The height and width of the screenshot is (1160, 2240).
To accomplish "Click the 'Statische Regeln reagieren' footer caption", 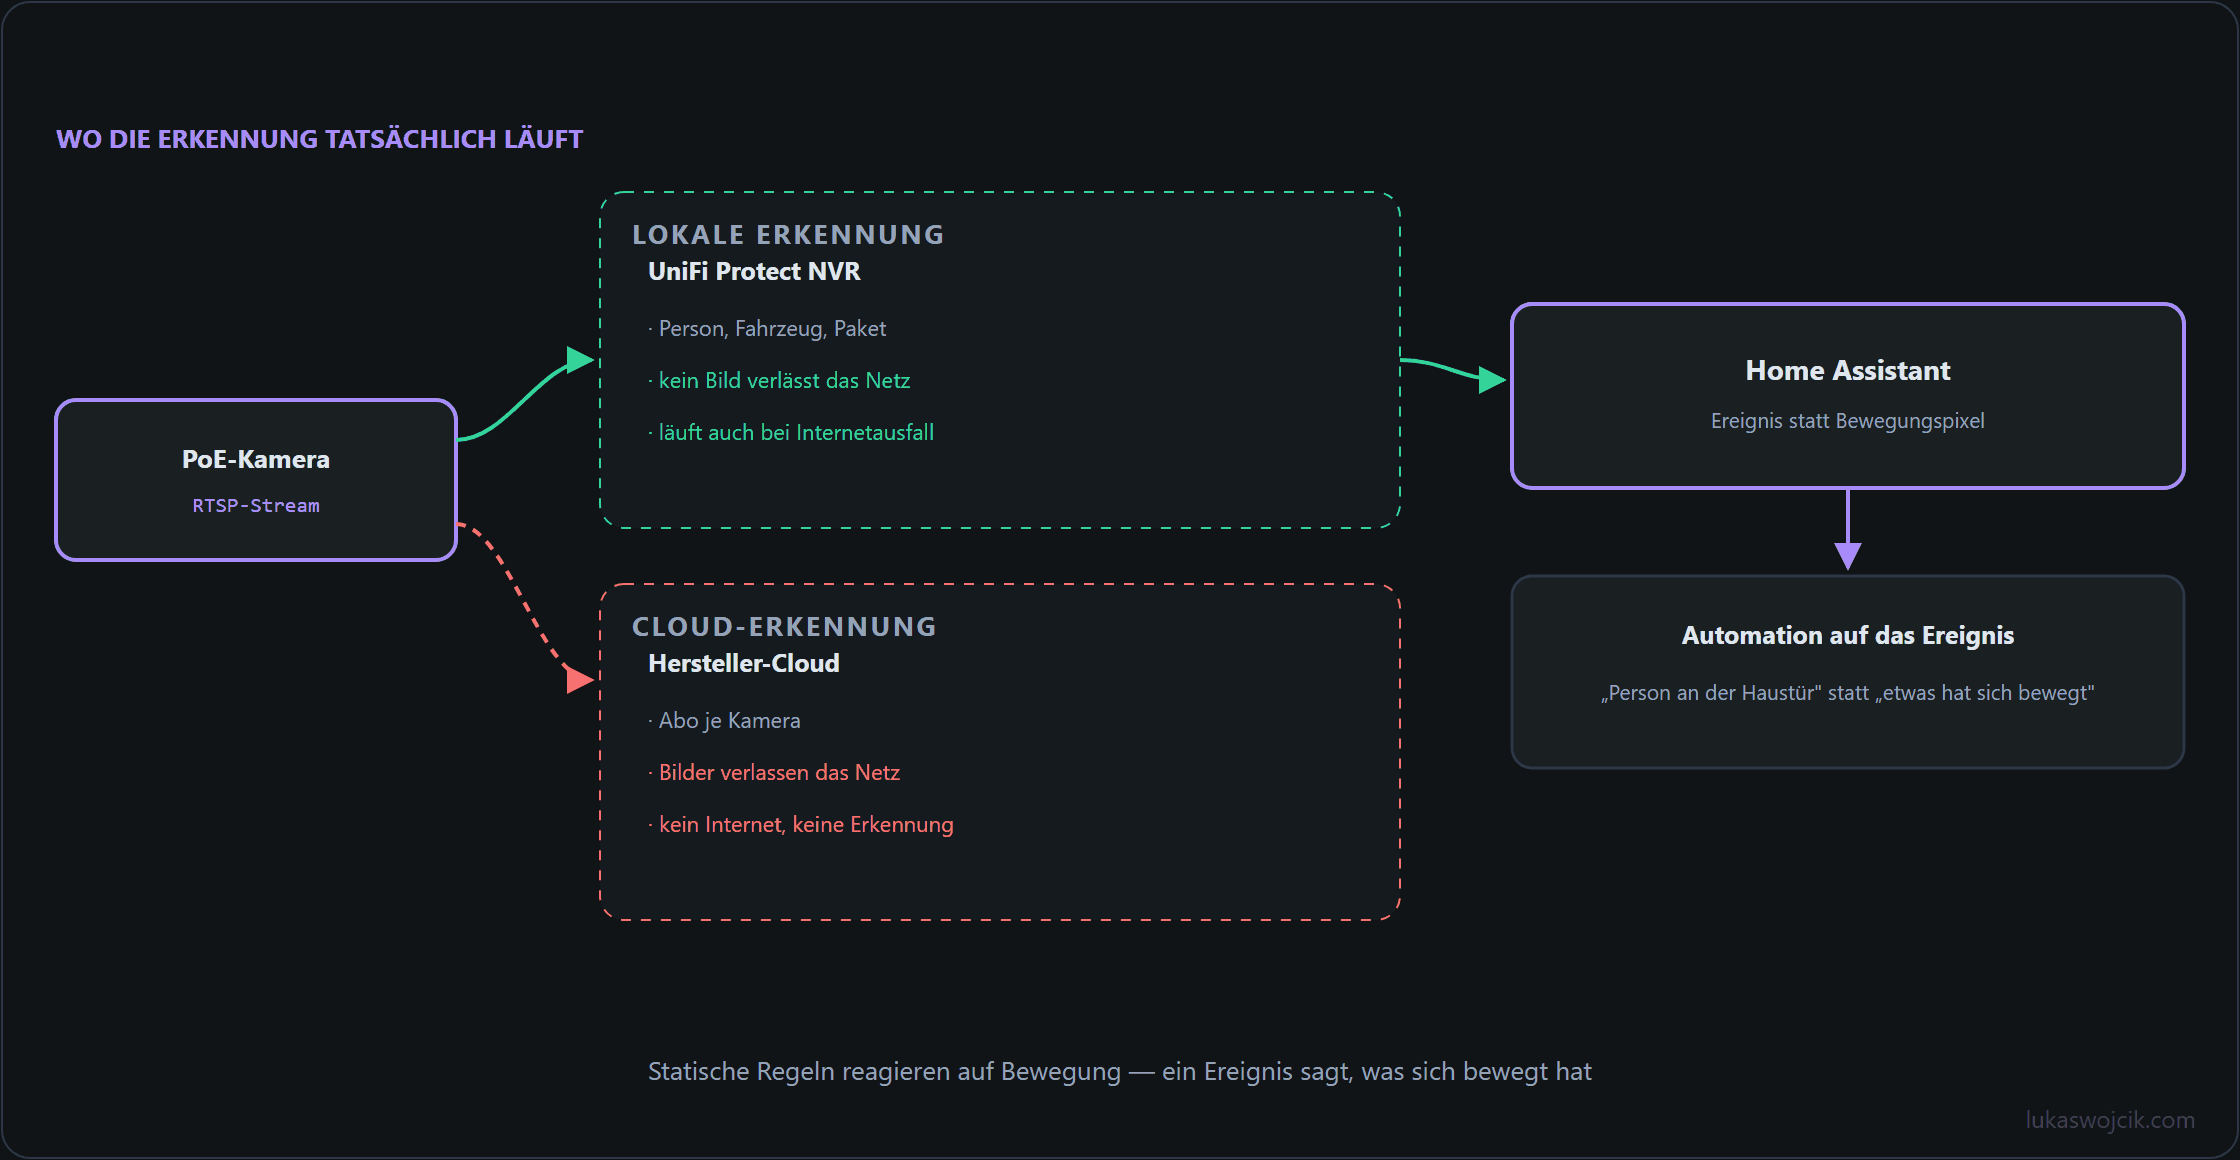I will (x=1120, y=1072).
